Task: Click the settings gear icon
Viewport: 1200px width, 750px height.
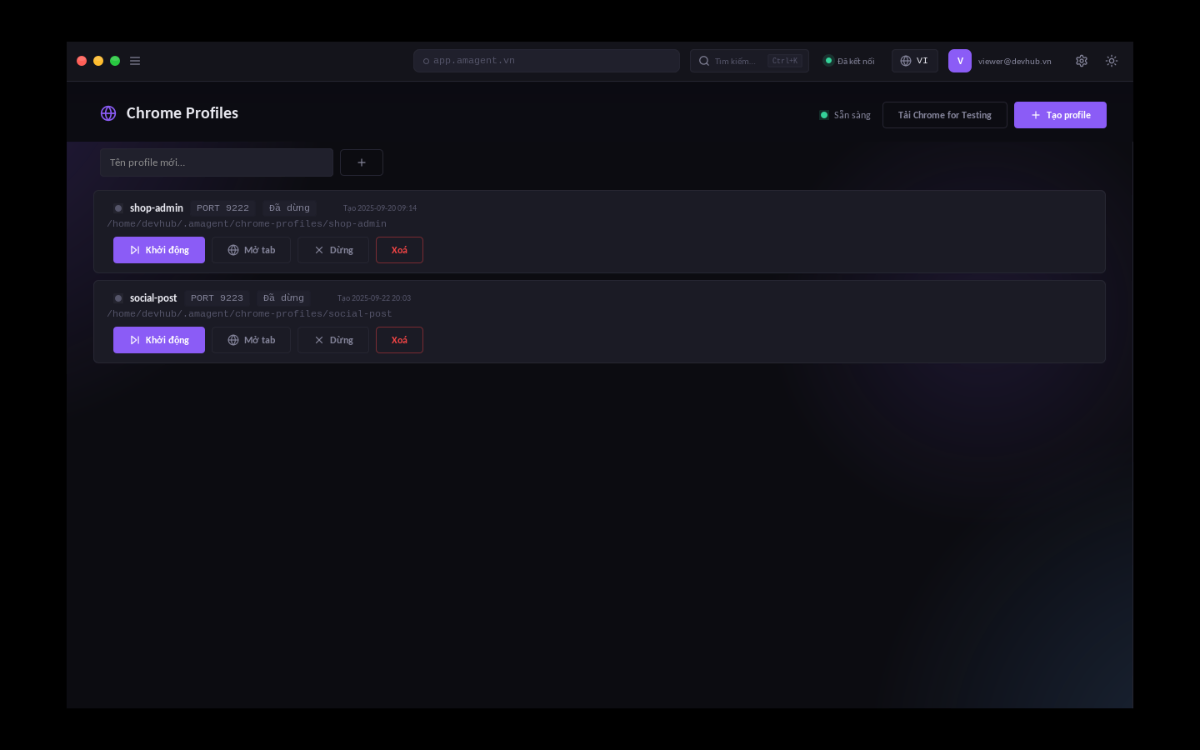Action: (x=1081, y=61)
